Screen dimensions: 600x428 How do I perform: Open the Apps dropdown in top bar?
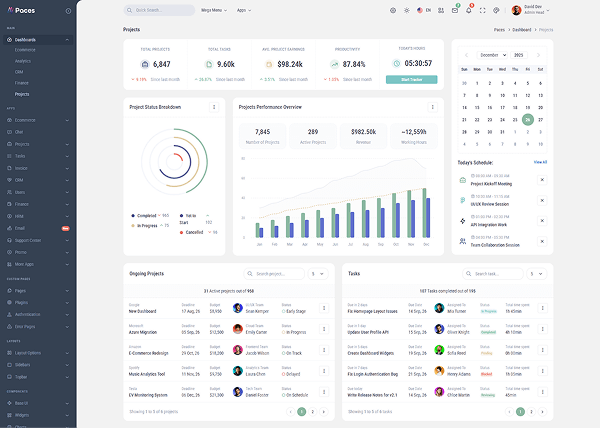point(243,10)
